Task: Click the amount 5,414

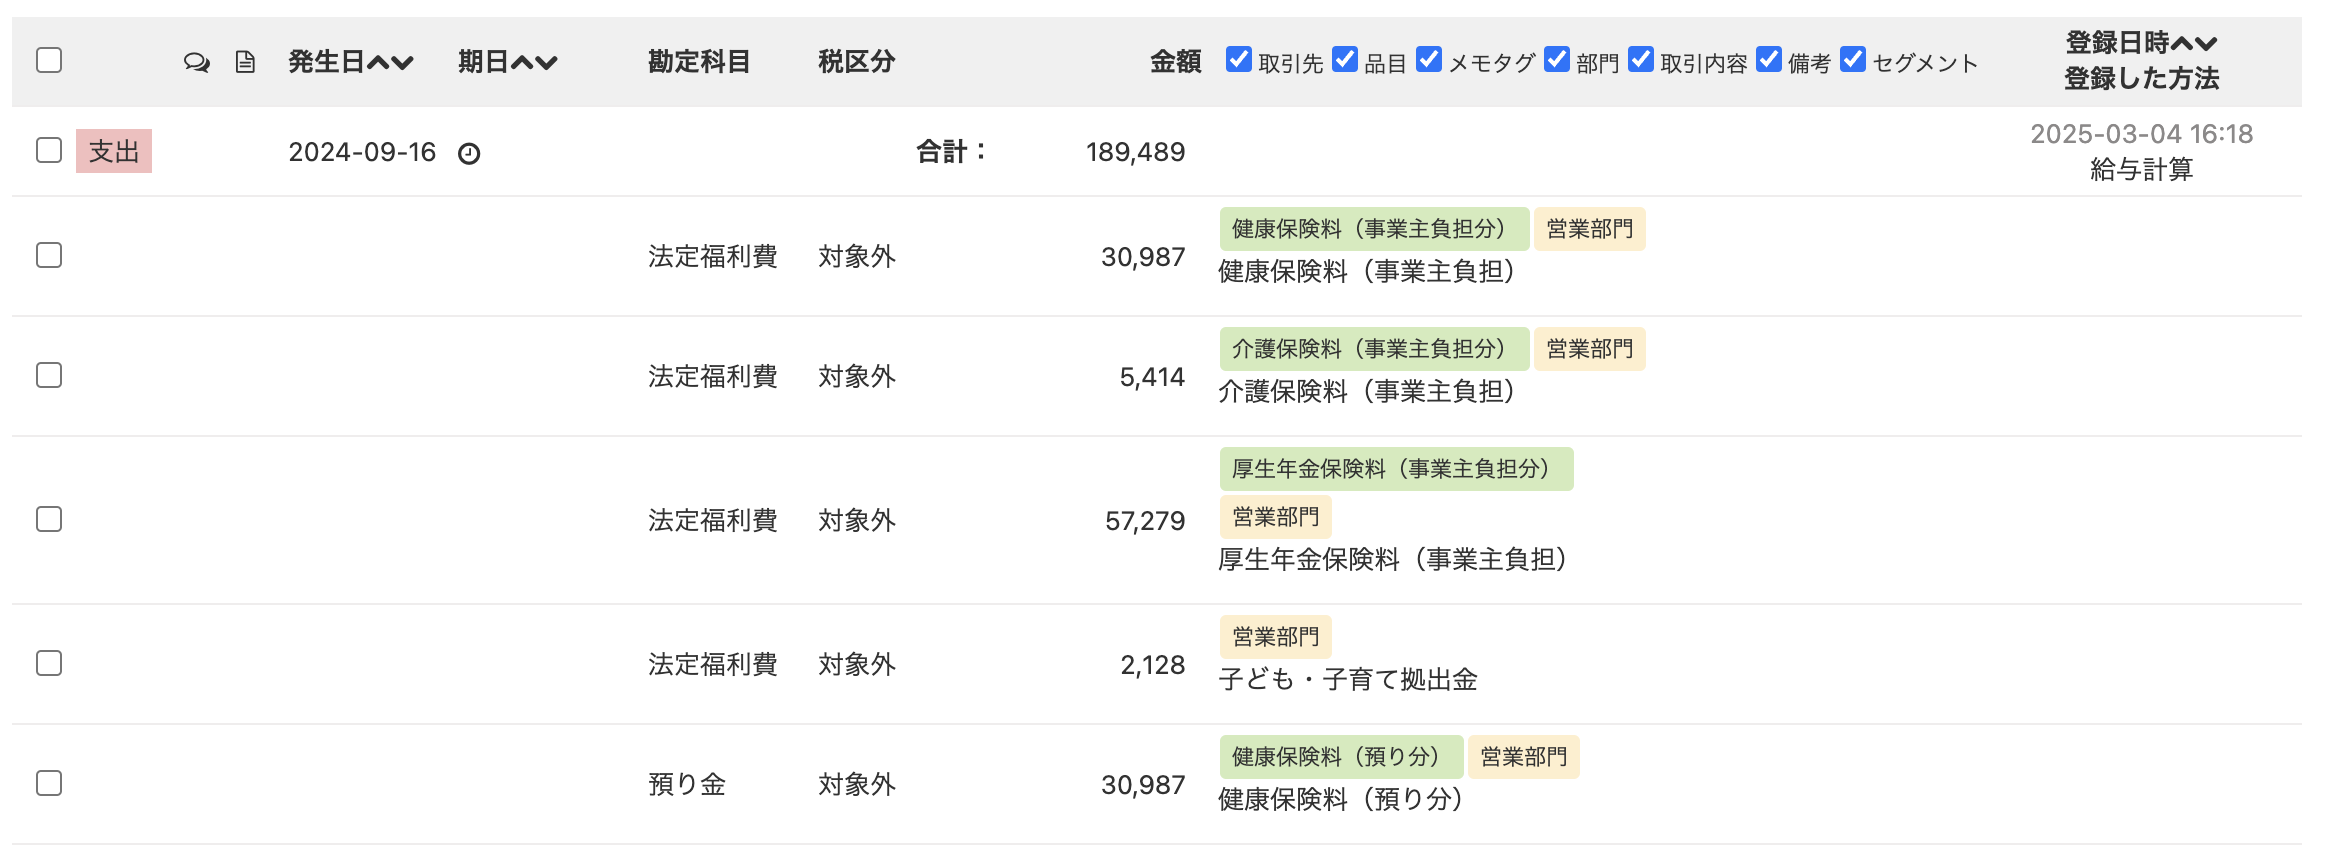Action: (x=1152, y=377)
